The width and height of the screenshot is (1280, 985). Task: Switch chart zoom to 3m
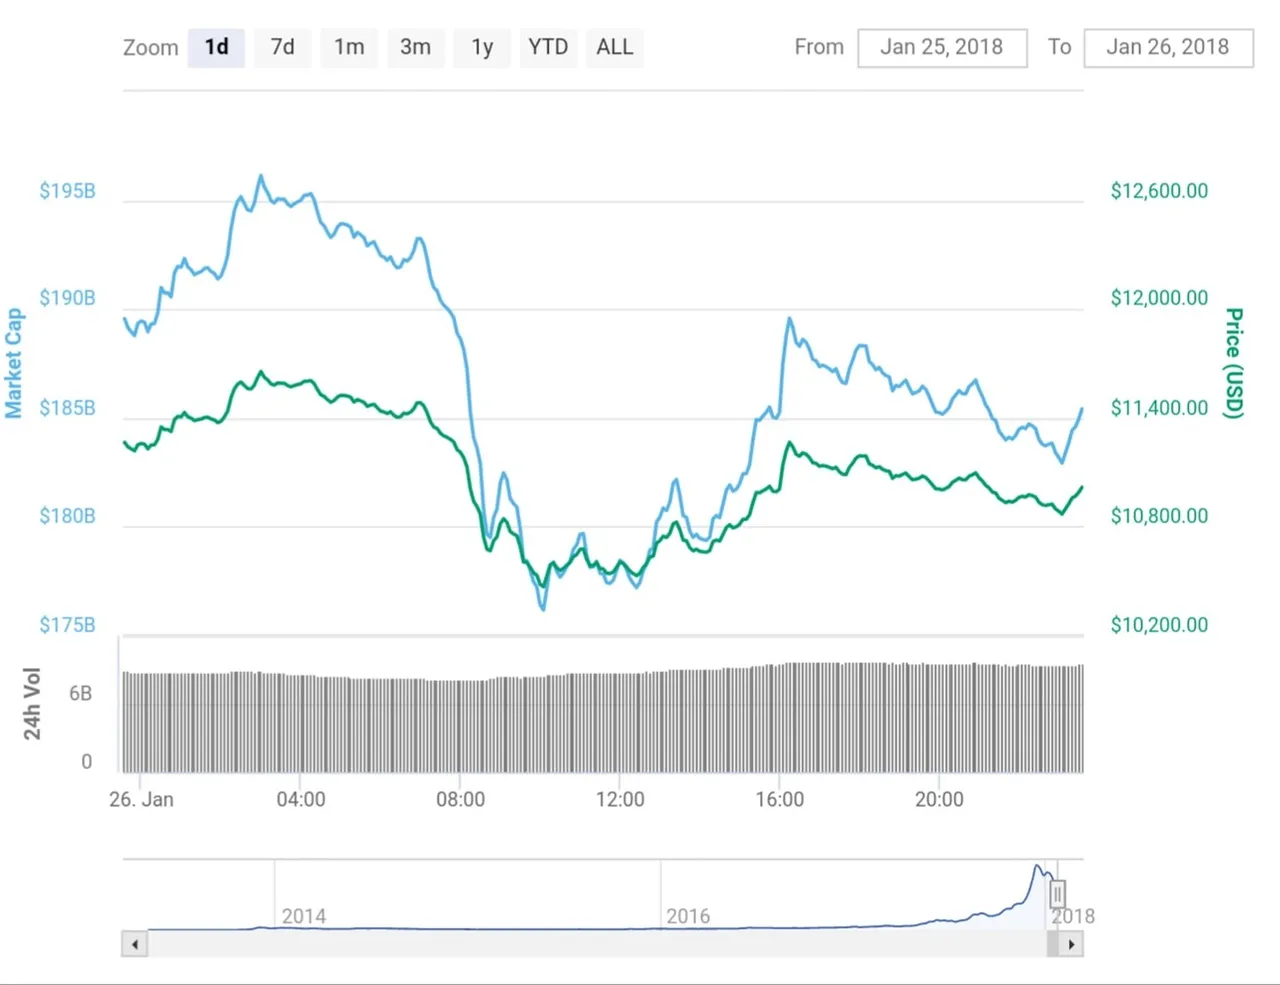[x=415, y=47]
